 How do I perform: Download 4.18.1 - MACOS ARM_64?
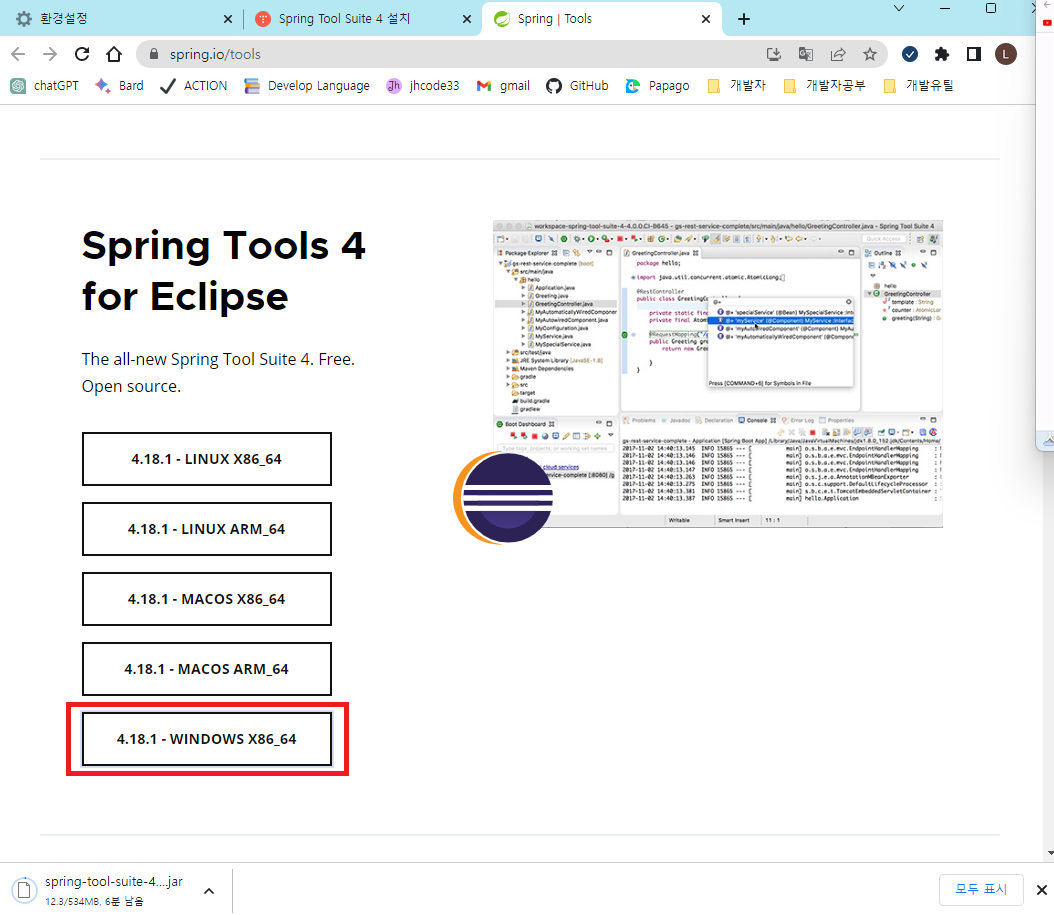(206, 669)
